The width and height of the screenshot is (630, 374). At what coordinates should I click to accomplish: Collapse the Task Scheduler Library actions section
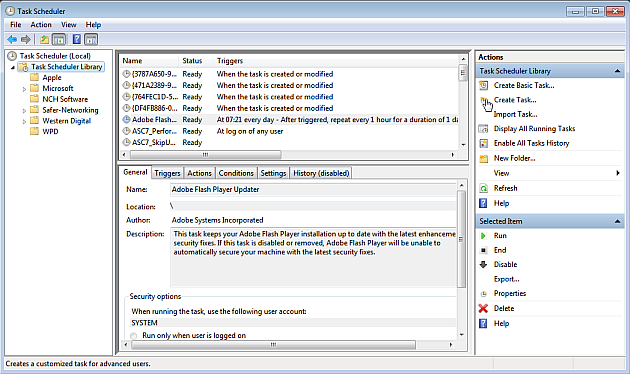(x=617, y=71)
